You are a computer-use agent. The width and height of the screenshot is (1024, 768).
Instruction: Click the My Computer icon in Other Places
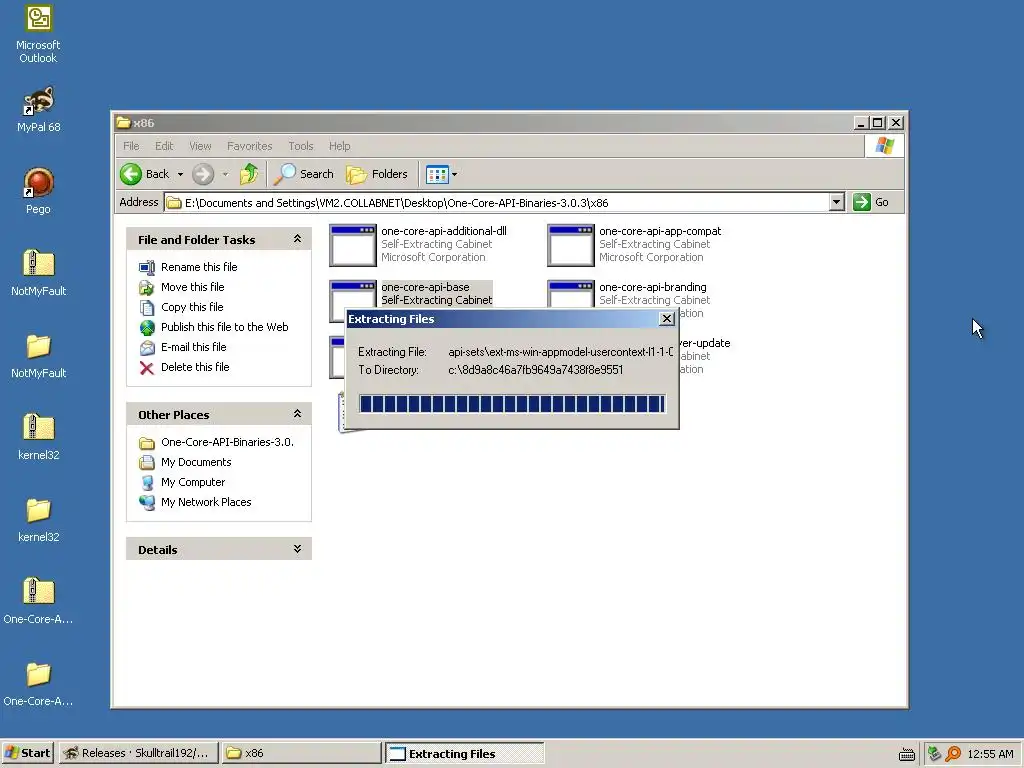point(147,483)
